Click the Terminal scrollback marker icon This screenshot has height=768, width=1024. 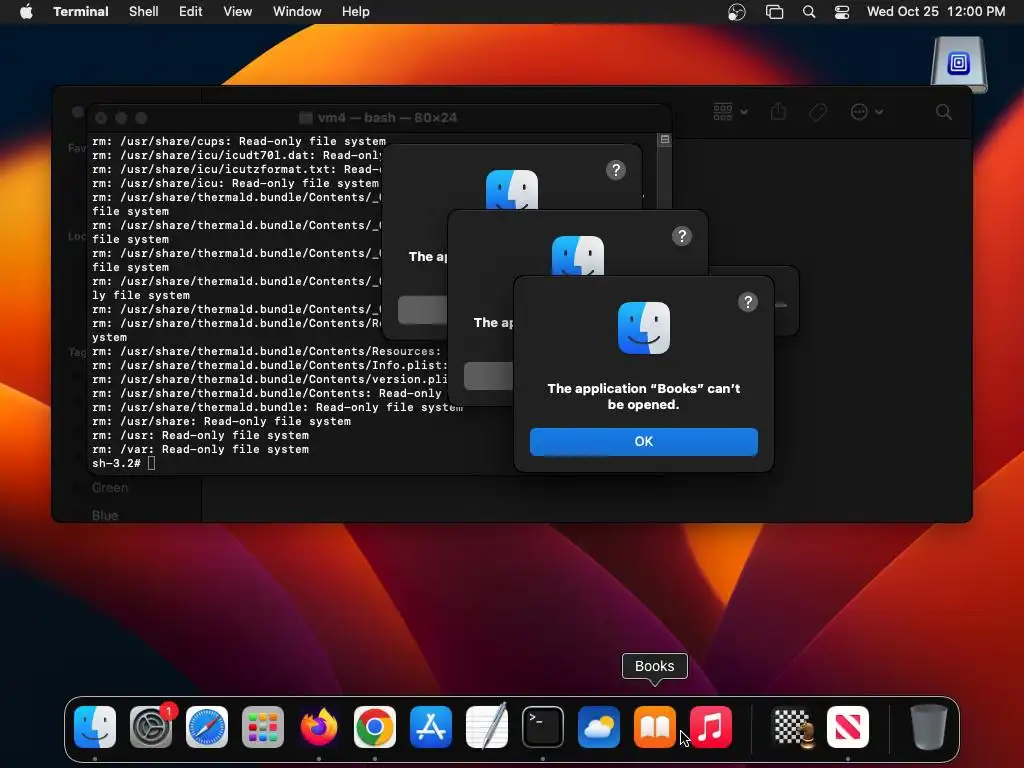tap(665, 139)
